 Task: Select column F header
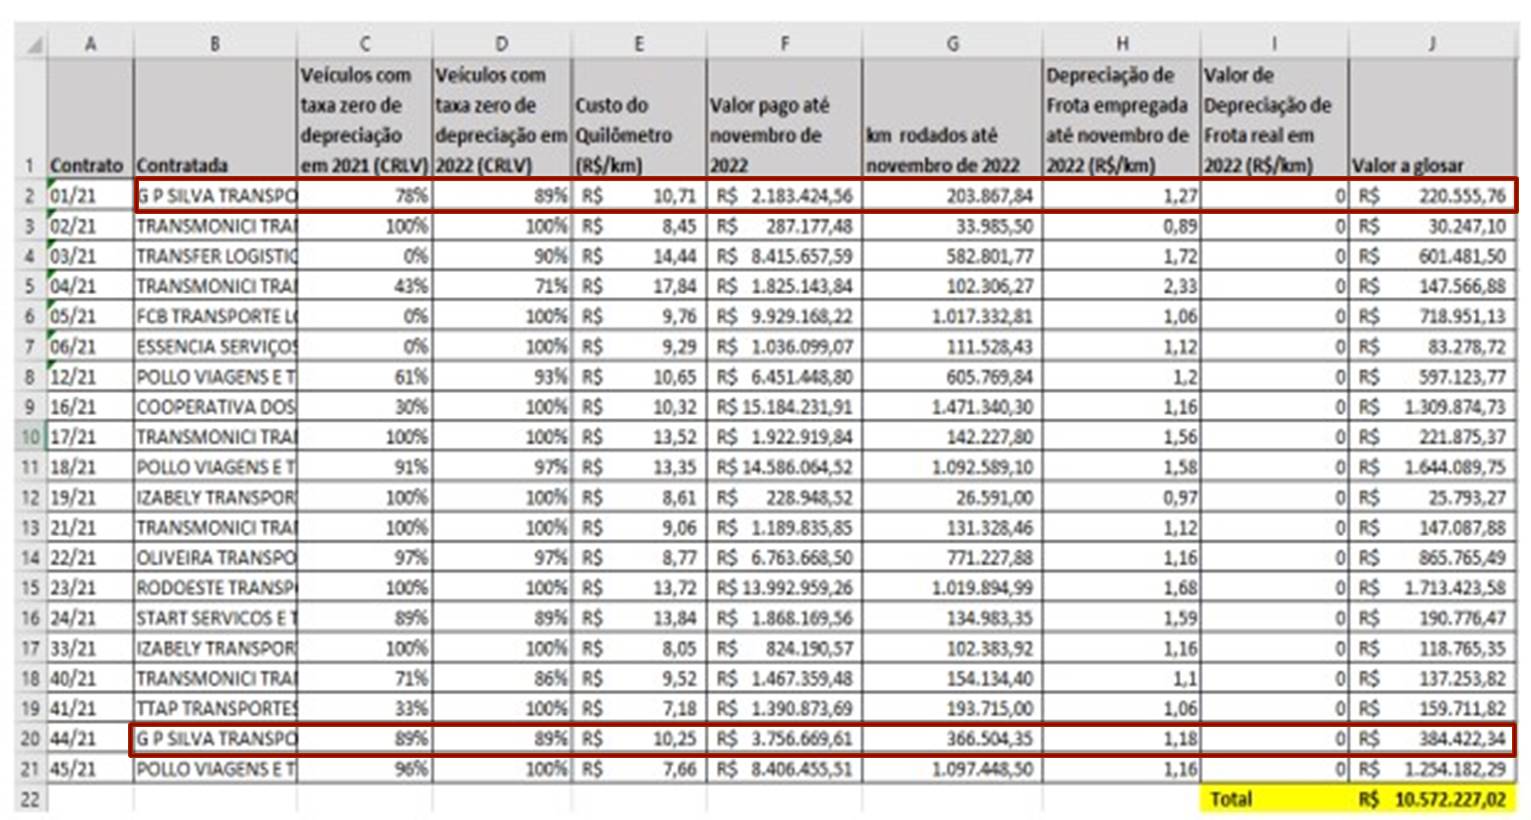784,45
